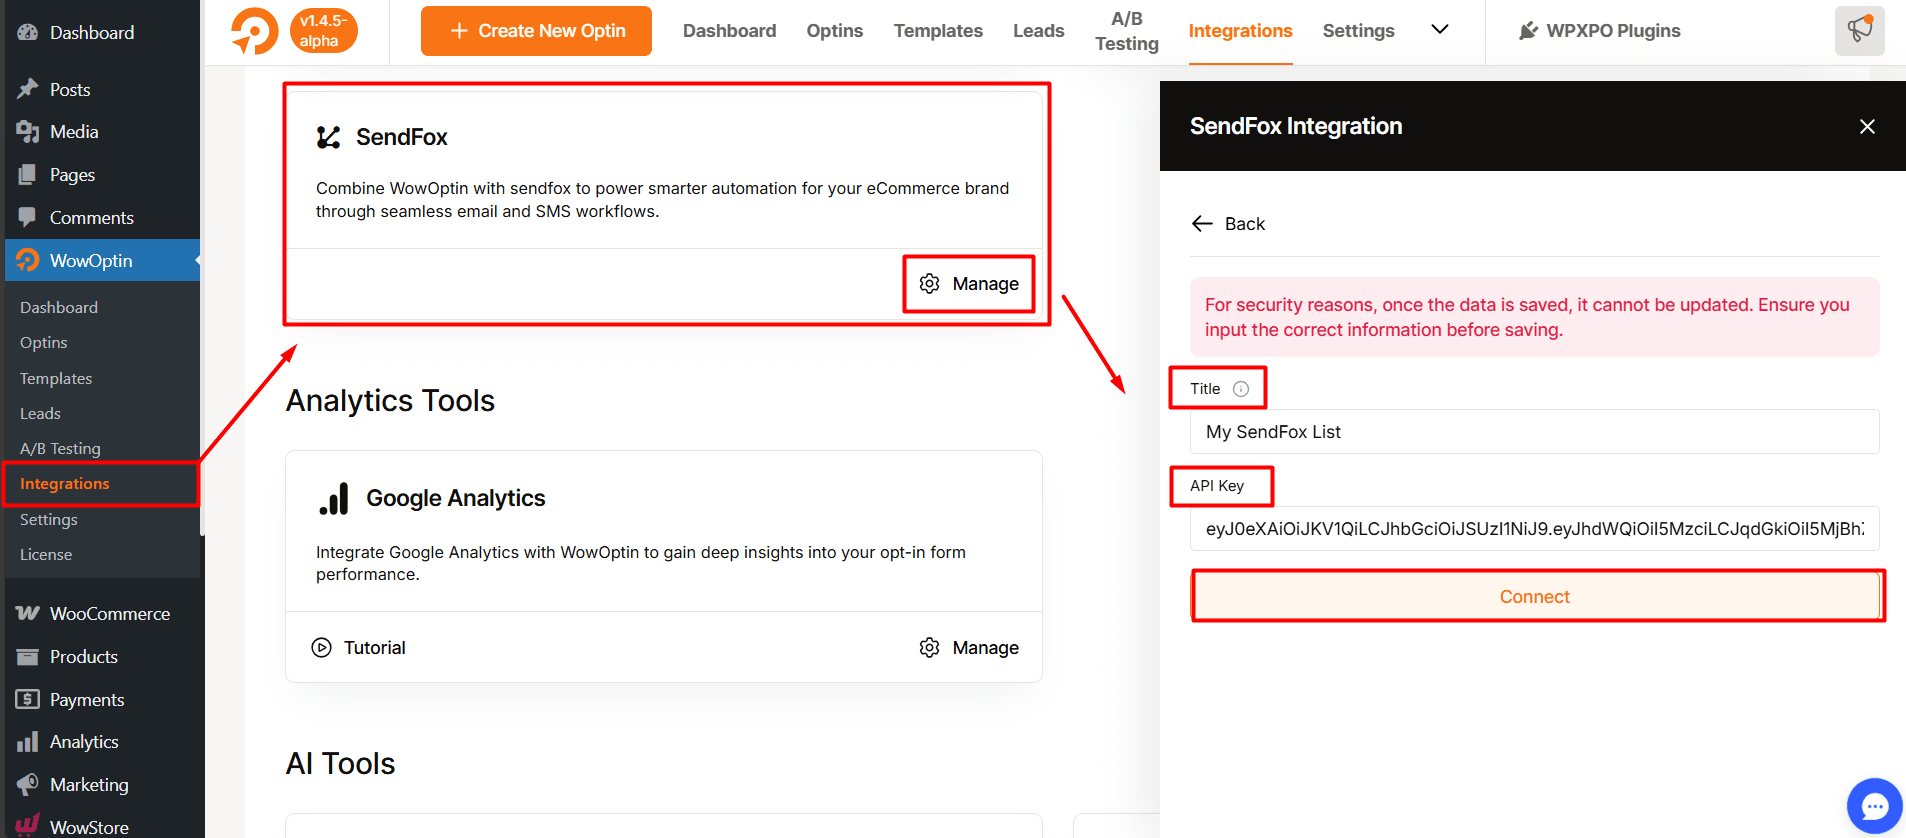Open Optins in WowOptin submenu
This screenshot has height=838, width=1906.
coord(44,342)
